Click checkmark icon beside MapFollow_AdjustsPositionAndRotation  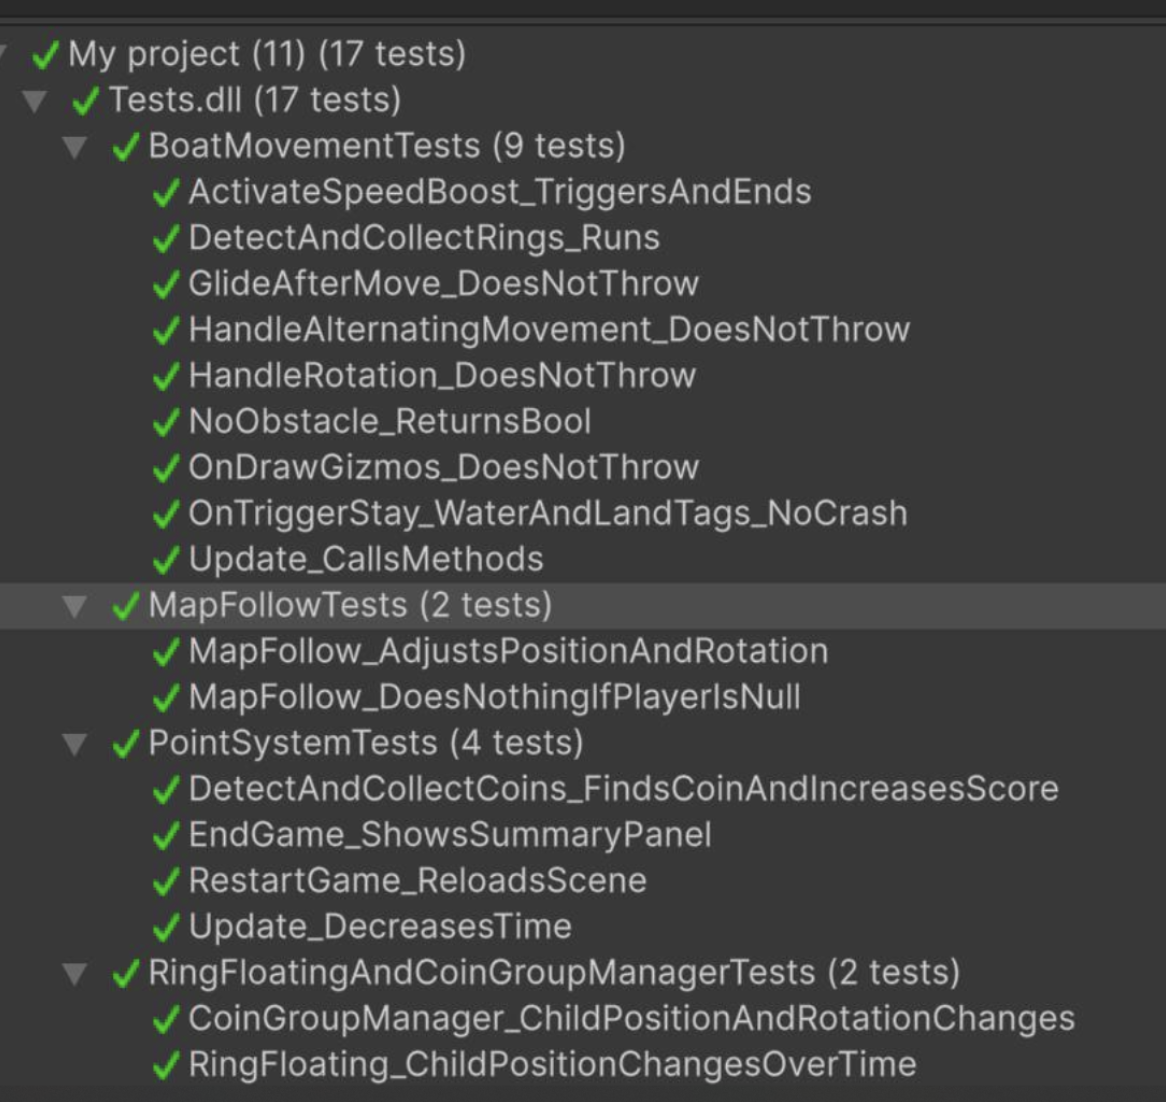[x=166, y=652]
